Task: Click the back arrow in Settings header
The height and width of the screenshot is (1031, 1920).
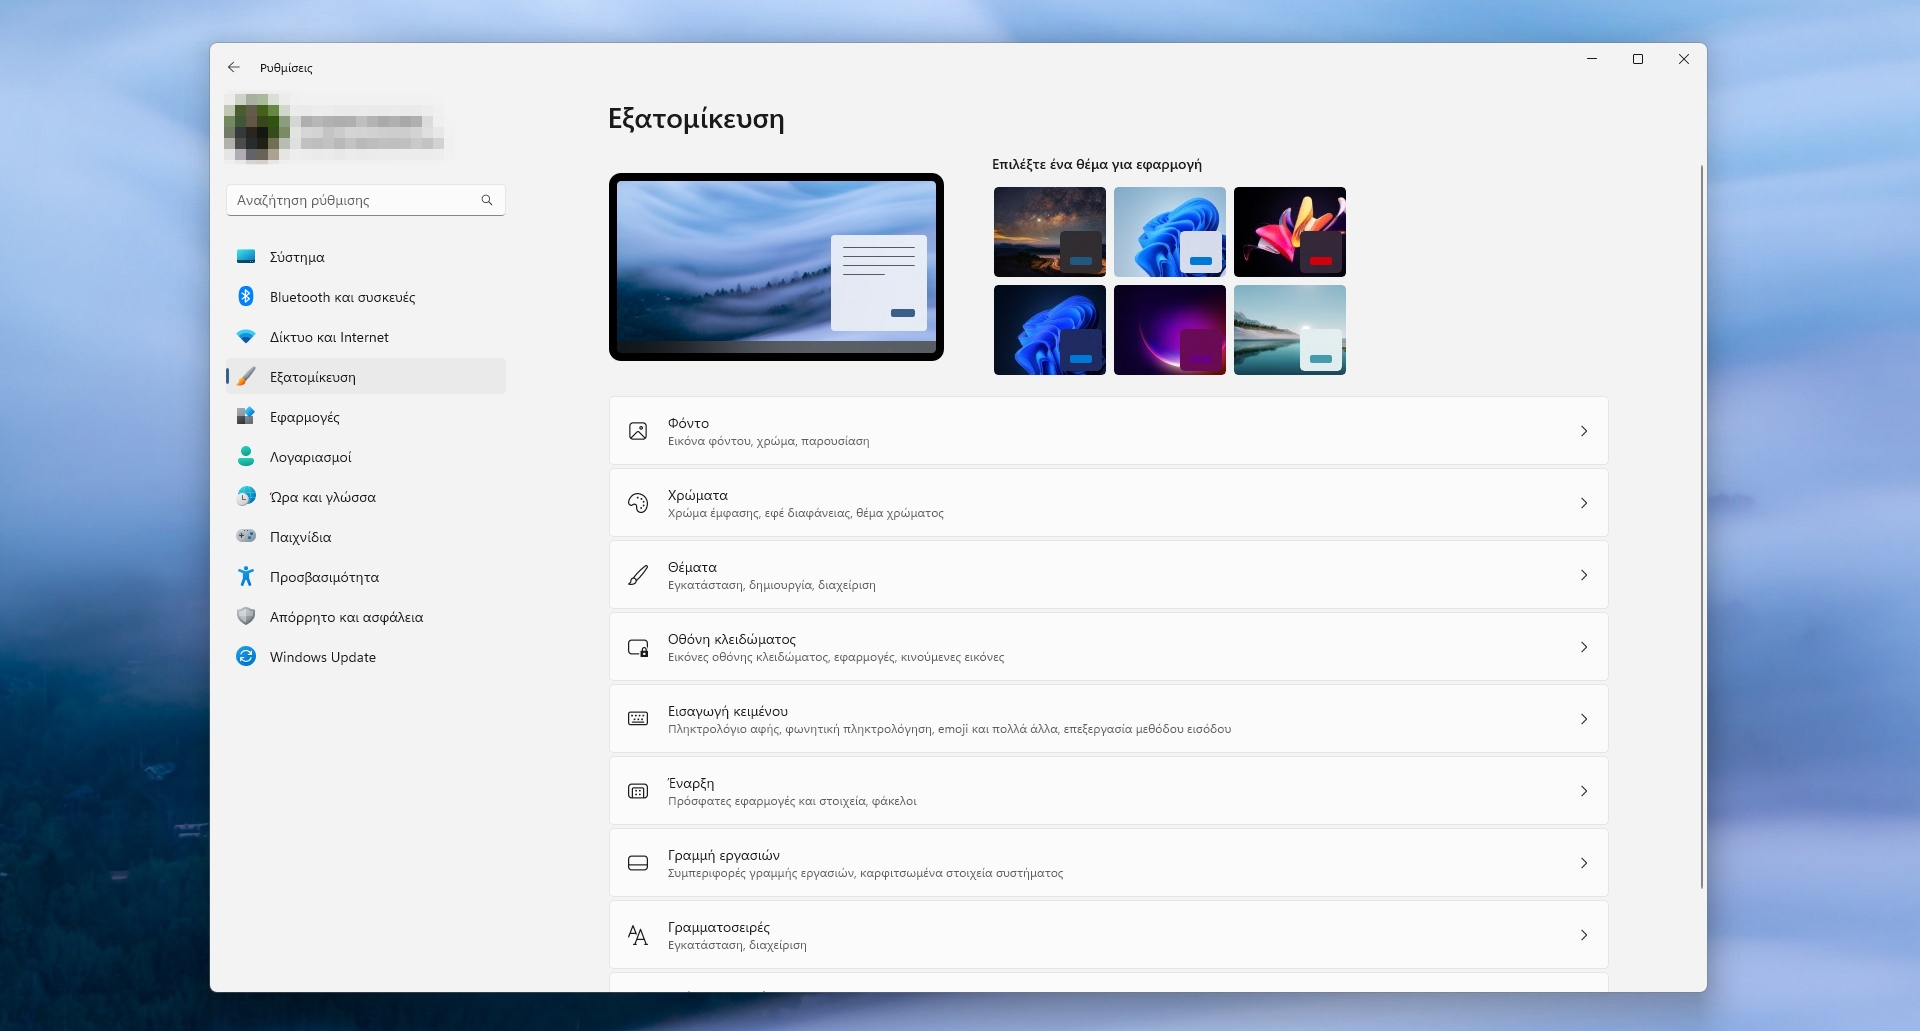Action: [234, 67]
